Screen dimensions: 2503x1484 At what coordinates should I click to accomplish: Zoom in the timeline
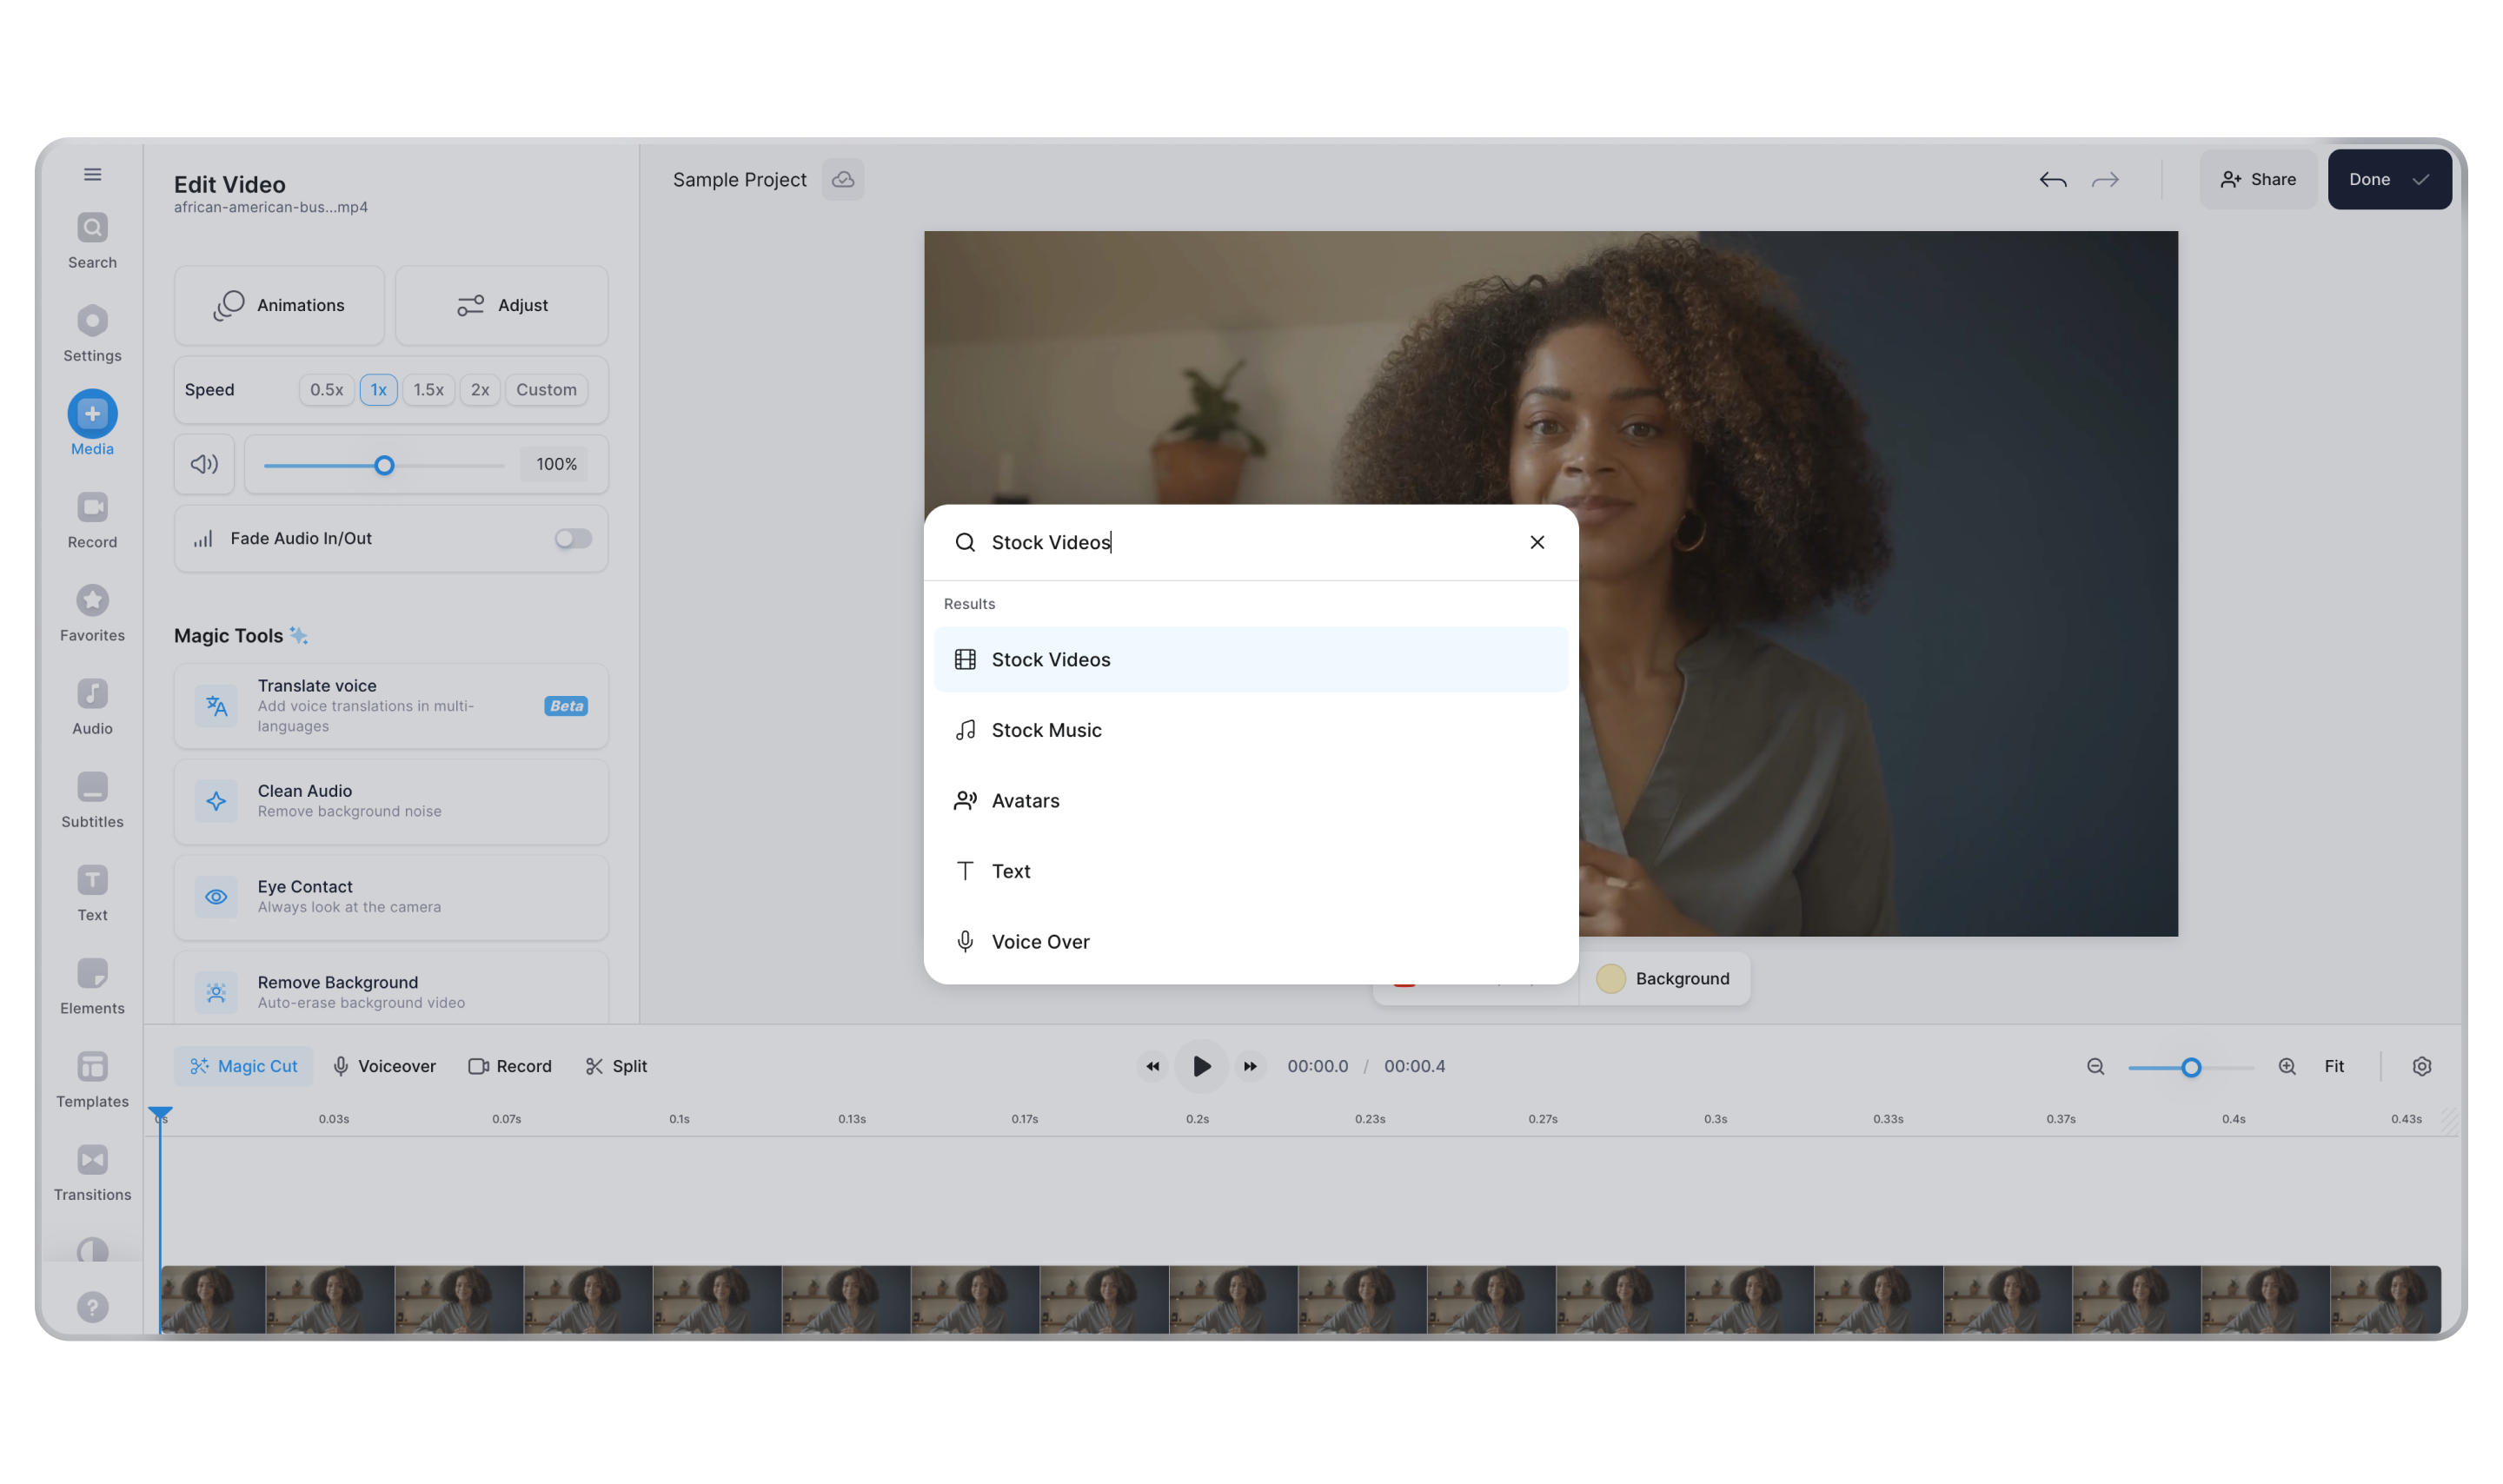(2287, 1067)
